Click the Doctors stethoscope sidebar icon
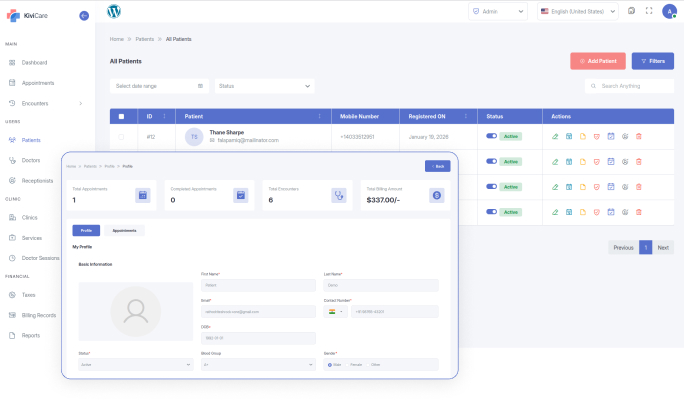Viewport: 684px width, 400px height. click(x=12, y=160)
